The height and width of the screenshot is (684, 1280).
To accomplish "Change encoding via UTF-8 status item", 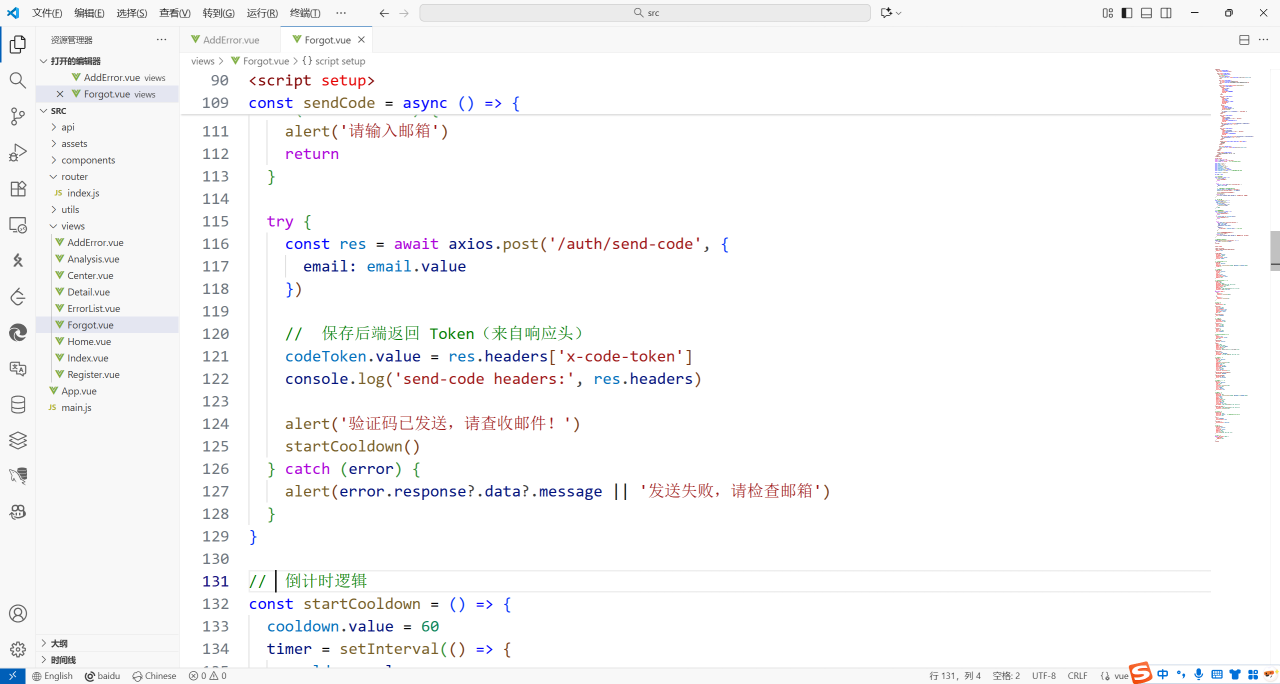I will tap(1044, 676).
